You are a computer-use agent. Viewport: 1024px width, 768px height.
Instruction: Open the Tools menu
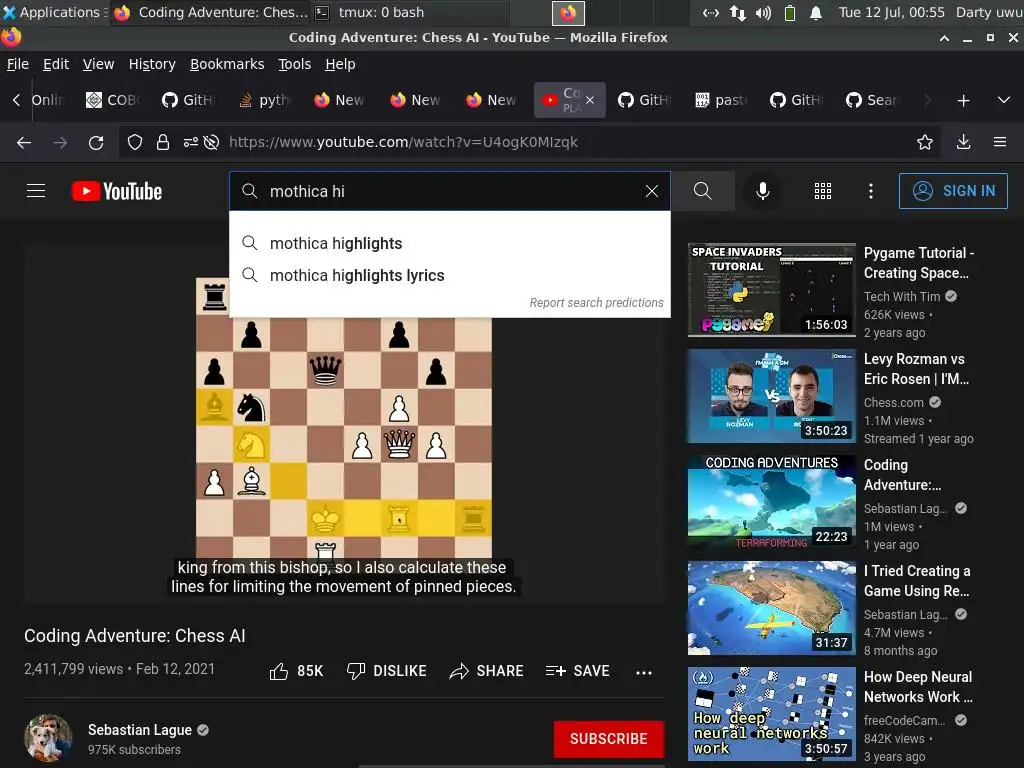point(295,64)
